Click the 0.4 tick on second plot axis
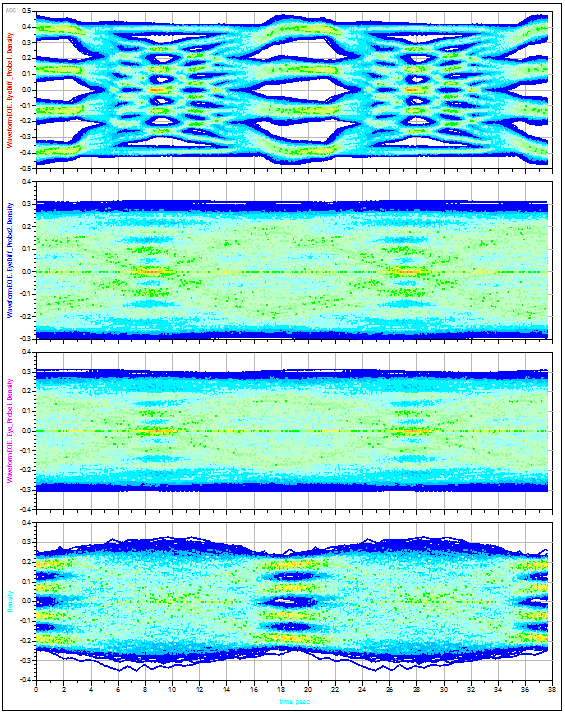The height and width of the screenshot is (714, 565). 26,182
